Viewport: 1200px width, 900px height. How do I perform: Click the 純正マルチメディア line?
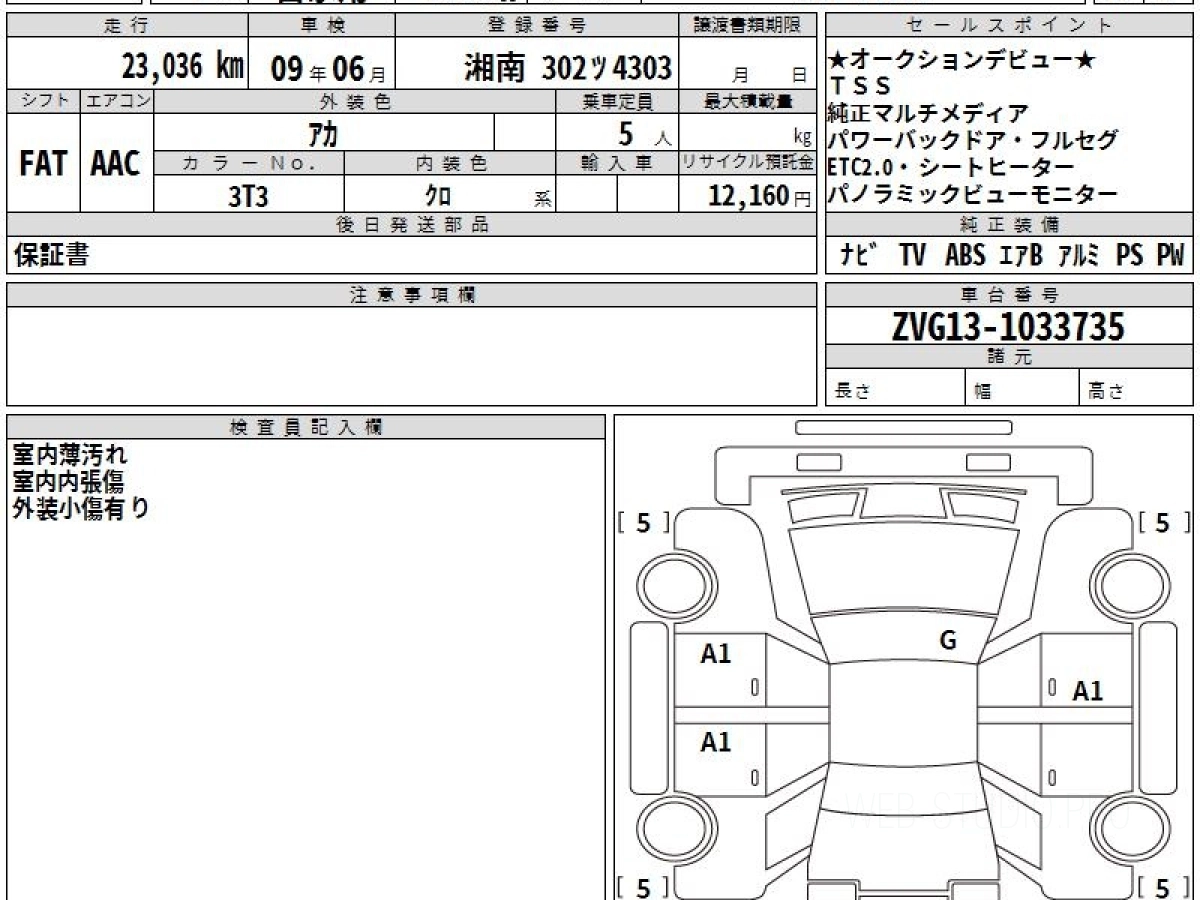(928, 113)
